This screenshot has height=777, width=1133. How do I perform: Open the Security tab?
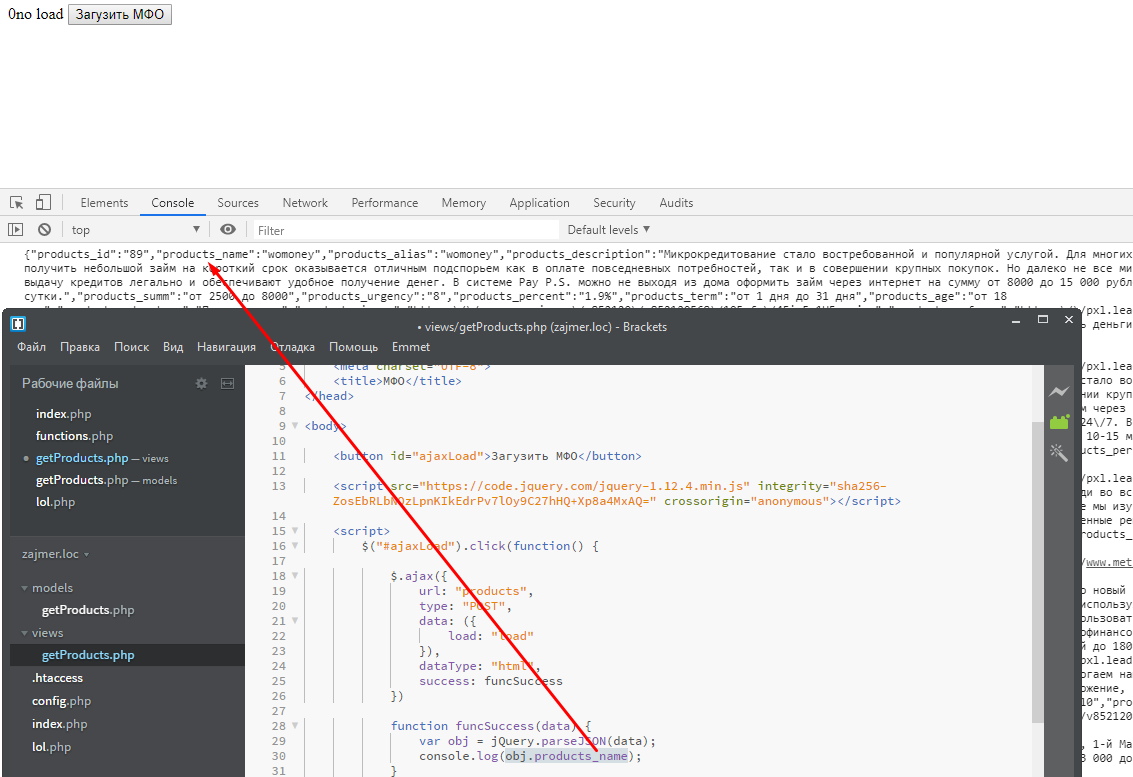pyautogui.click(x=614, y=203)
